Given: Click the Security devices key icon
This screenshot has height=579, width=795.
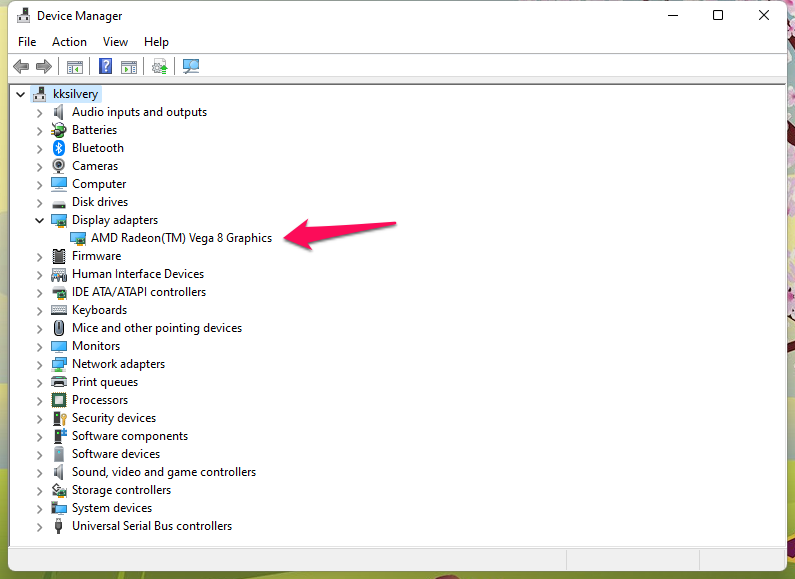Looking at the screenshot, I should pos(59,418).
